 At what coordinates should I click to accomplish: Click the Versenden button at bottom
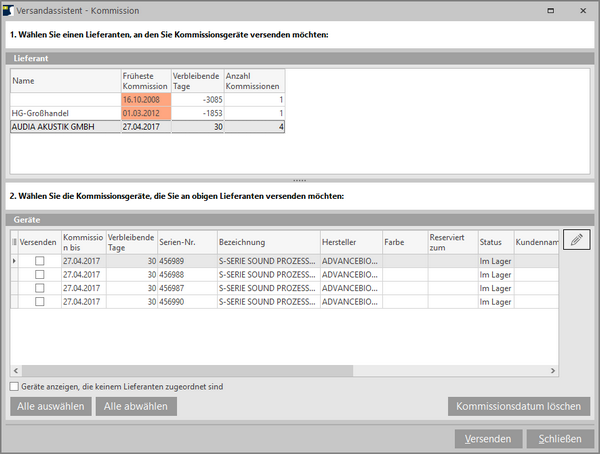487,439
